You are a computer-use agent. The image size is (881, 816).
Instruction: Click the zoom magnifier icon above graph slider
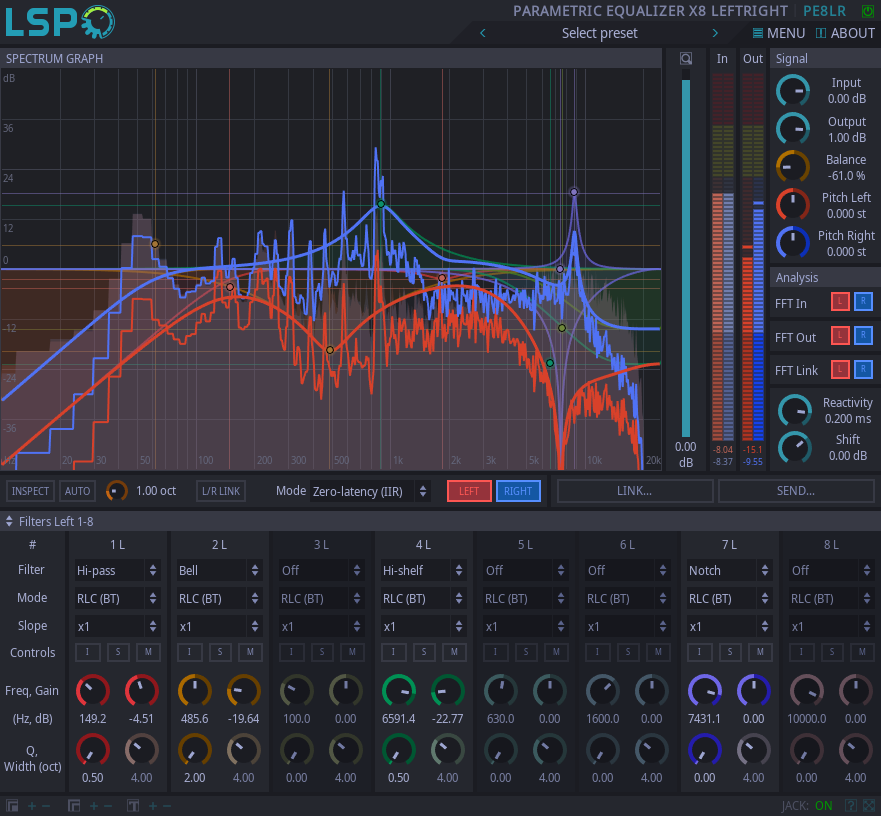(685, 58)
